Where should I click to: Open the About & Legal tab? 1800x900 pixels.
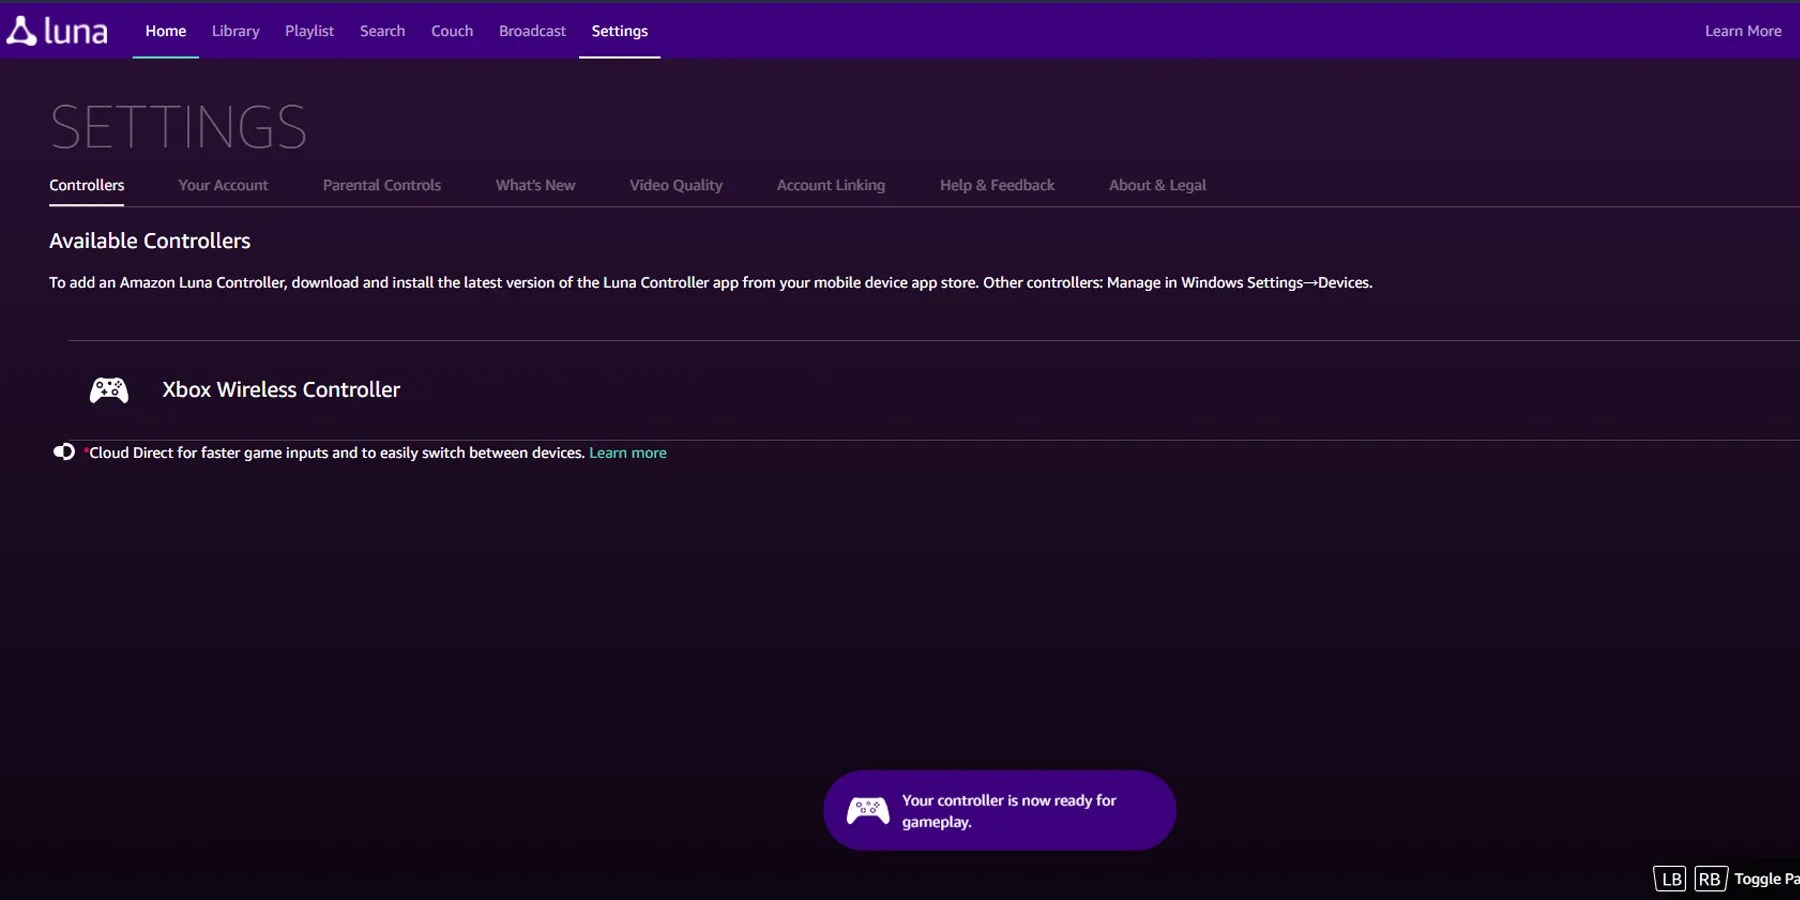(1157, 185)
